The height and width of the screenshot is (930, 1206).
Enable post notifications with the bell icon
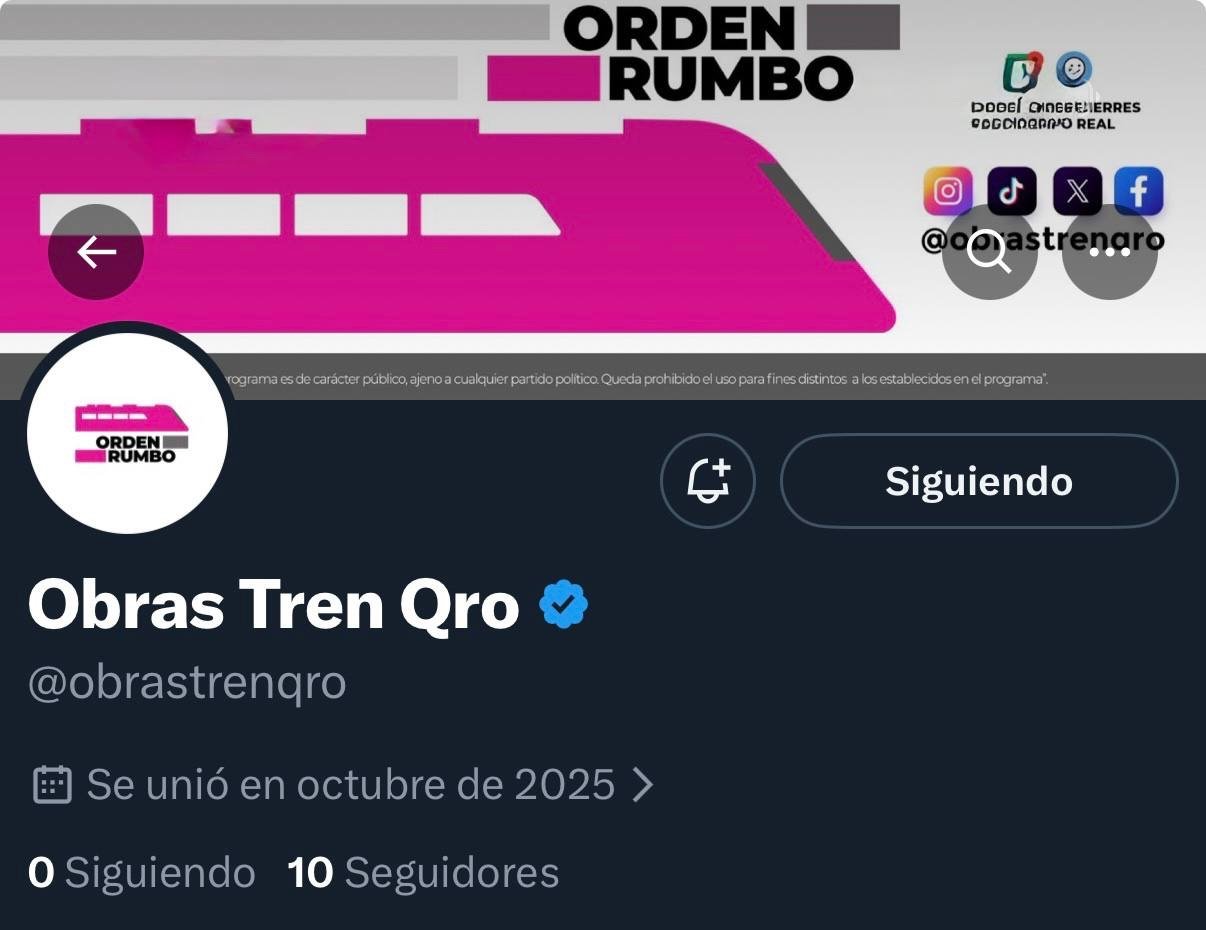(708, 481)
